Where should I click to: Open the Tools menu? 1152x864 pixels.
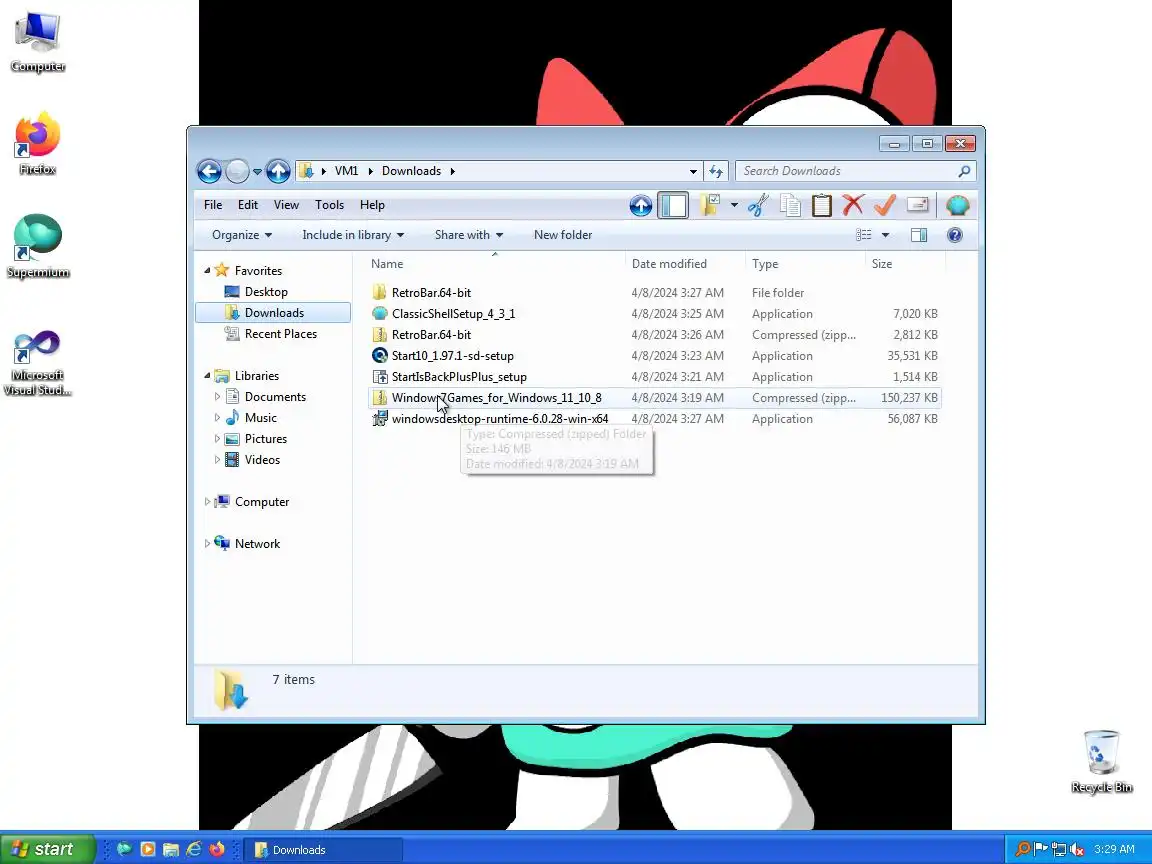[329, 205]
